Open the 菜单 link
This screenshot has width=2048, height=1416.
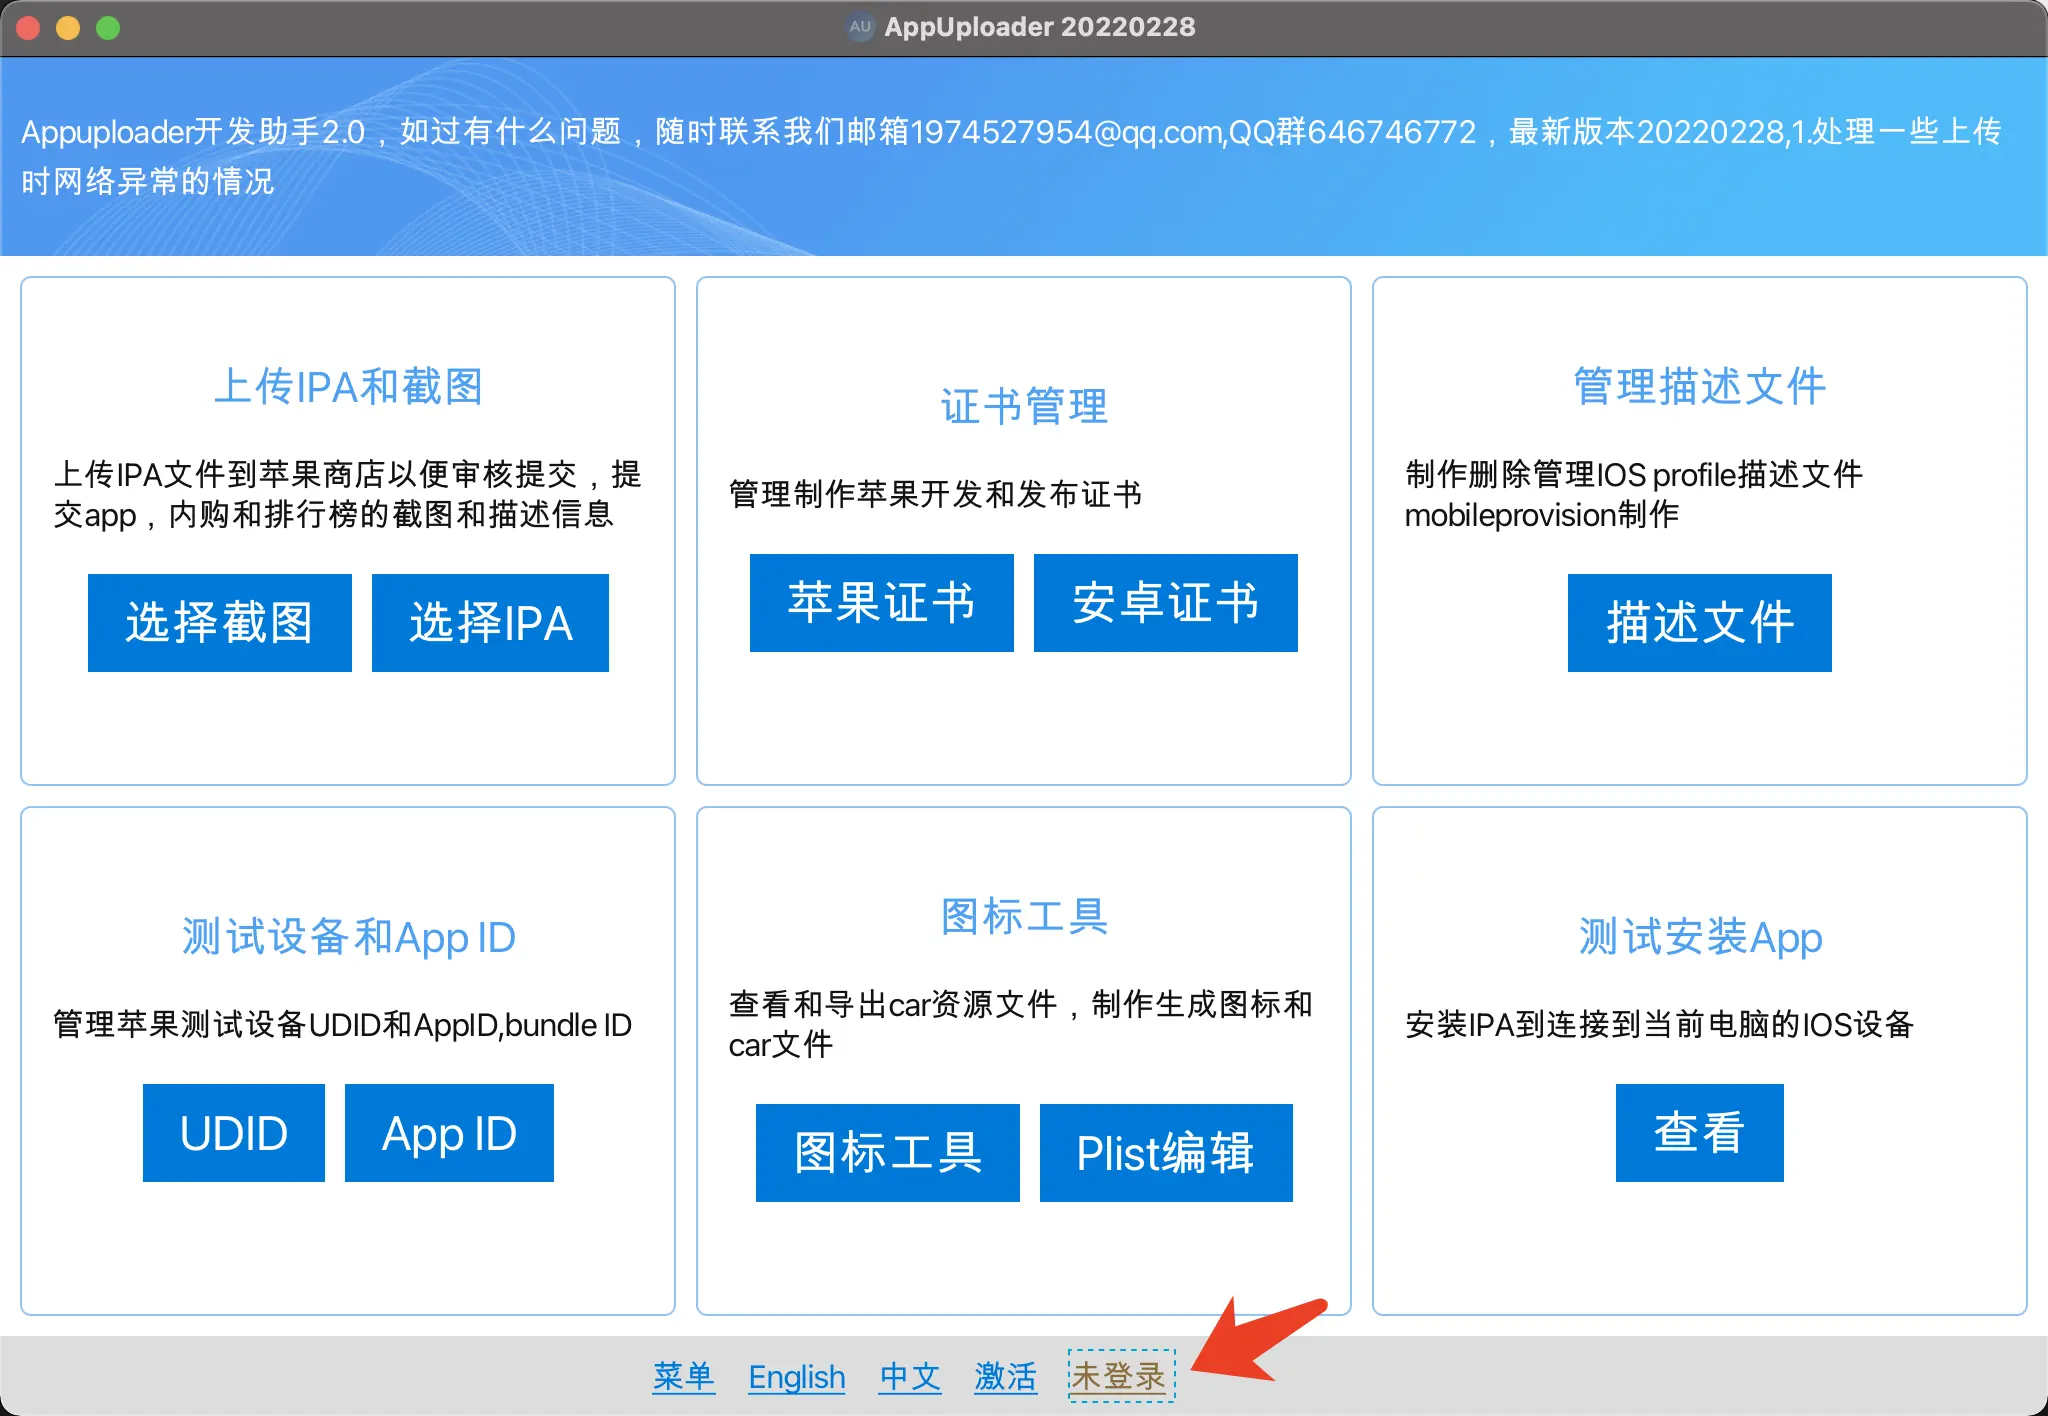(683, 1376)
